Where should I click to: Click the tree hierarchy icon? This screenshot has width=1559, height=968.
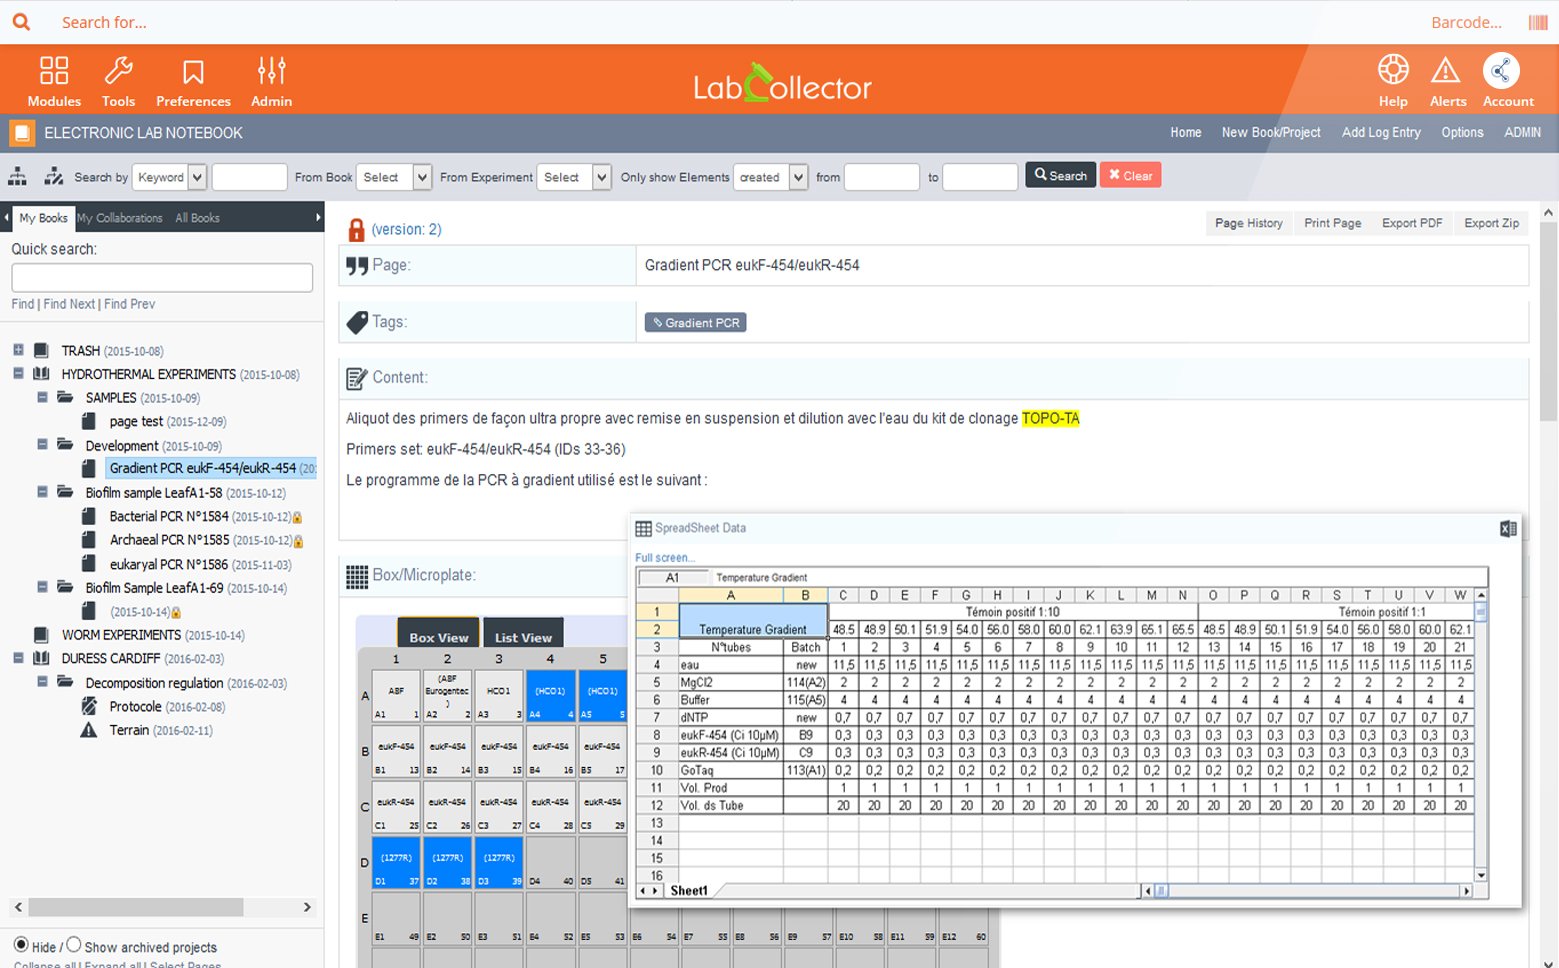click(18, 177)
